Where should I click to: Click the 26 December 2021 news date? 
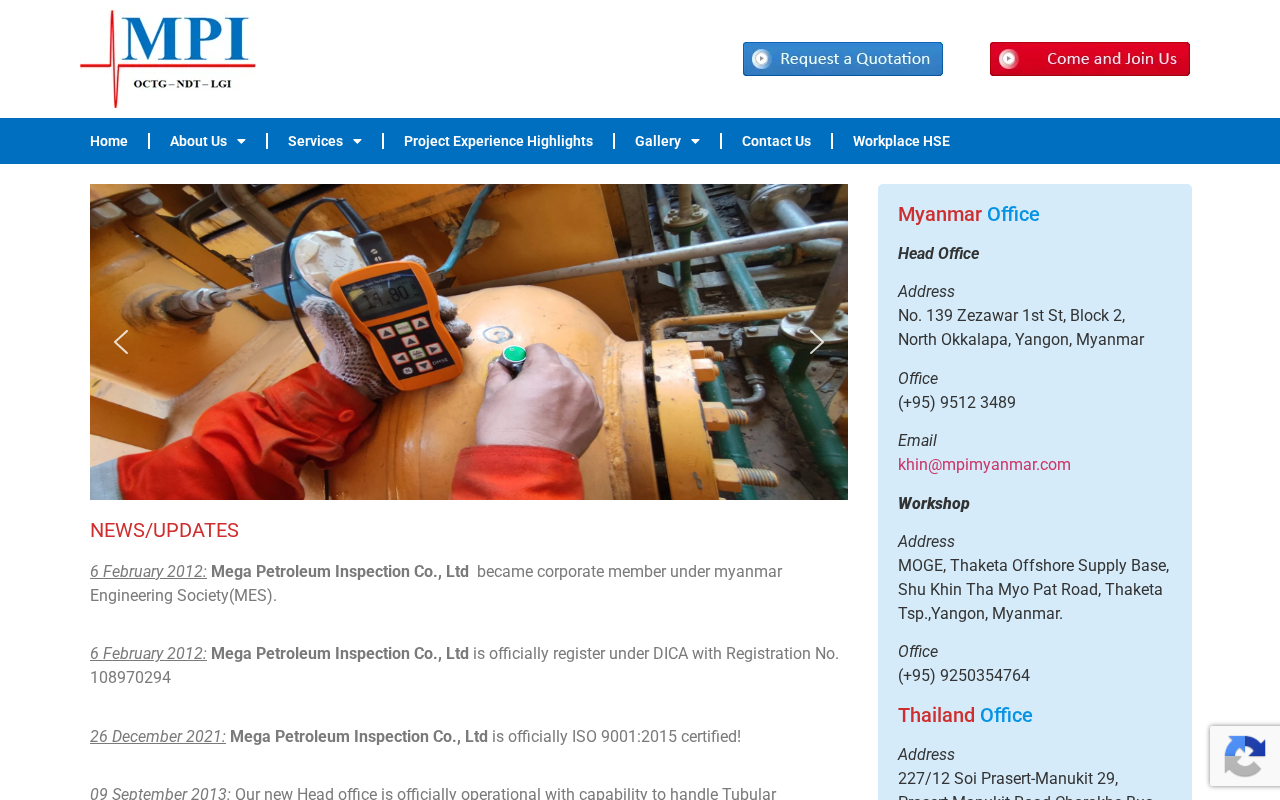[x=158, y=737]
